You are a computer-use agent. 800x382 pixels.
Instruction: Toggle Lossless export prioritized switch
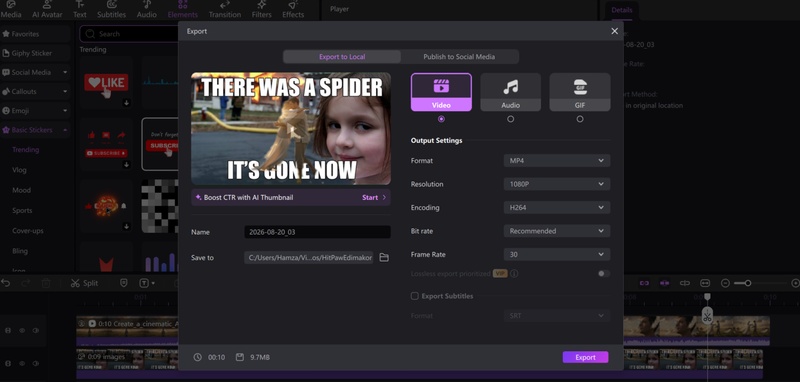[604, 274]
